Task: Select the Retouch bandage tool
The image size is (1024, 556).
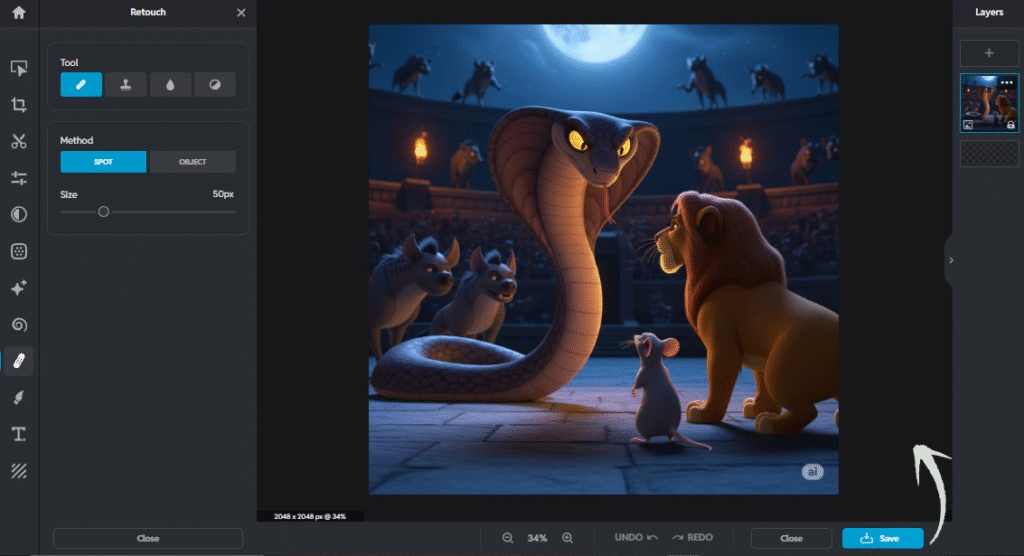Action: pyautogui.click(x=19, y=361)
